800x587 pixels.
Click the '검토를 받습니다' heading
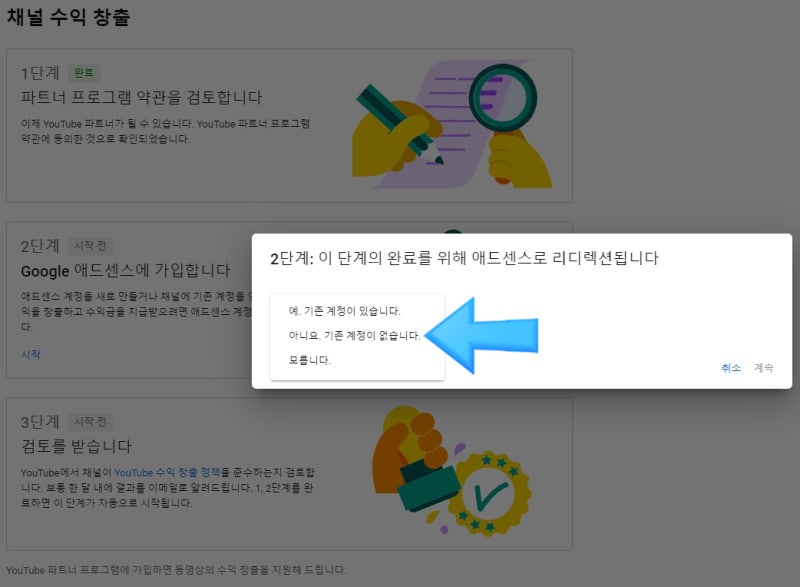pyautogui.click(x=76, y=446)
